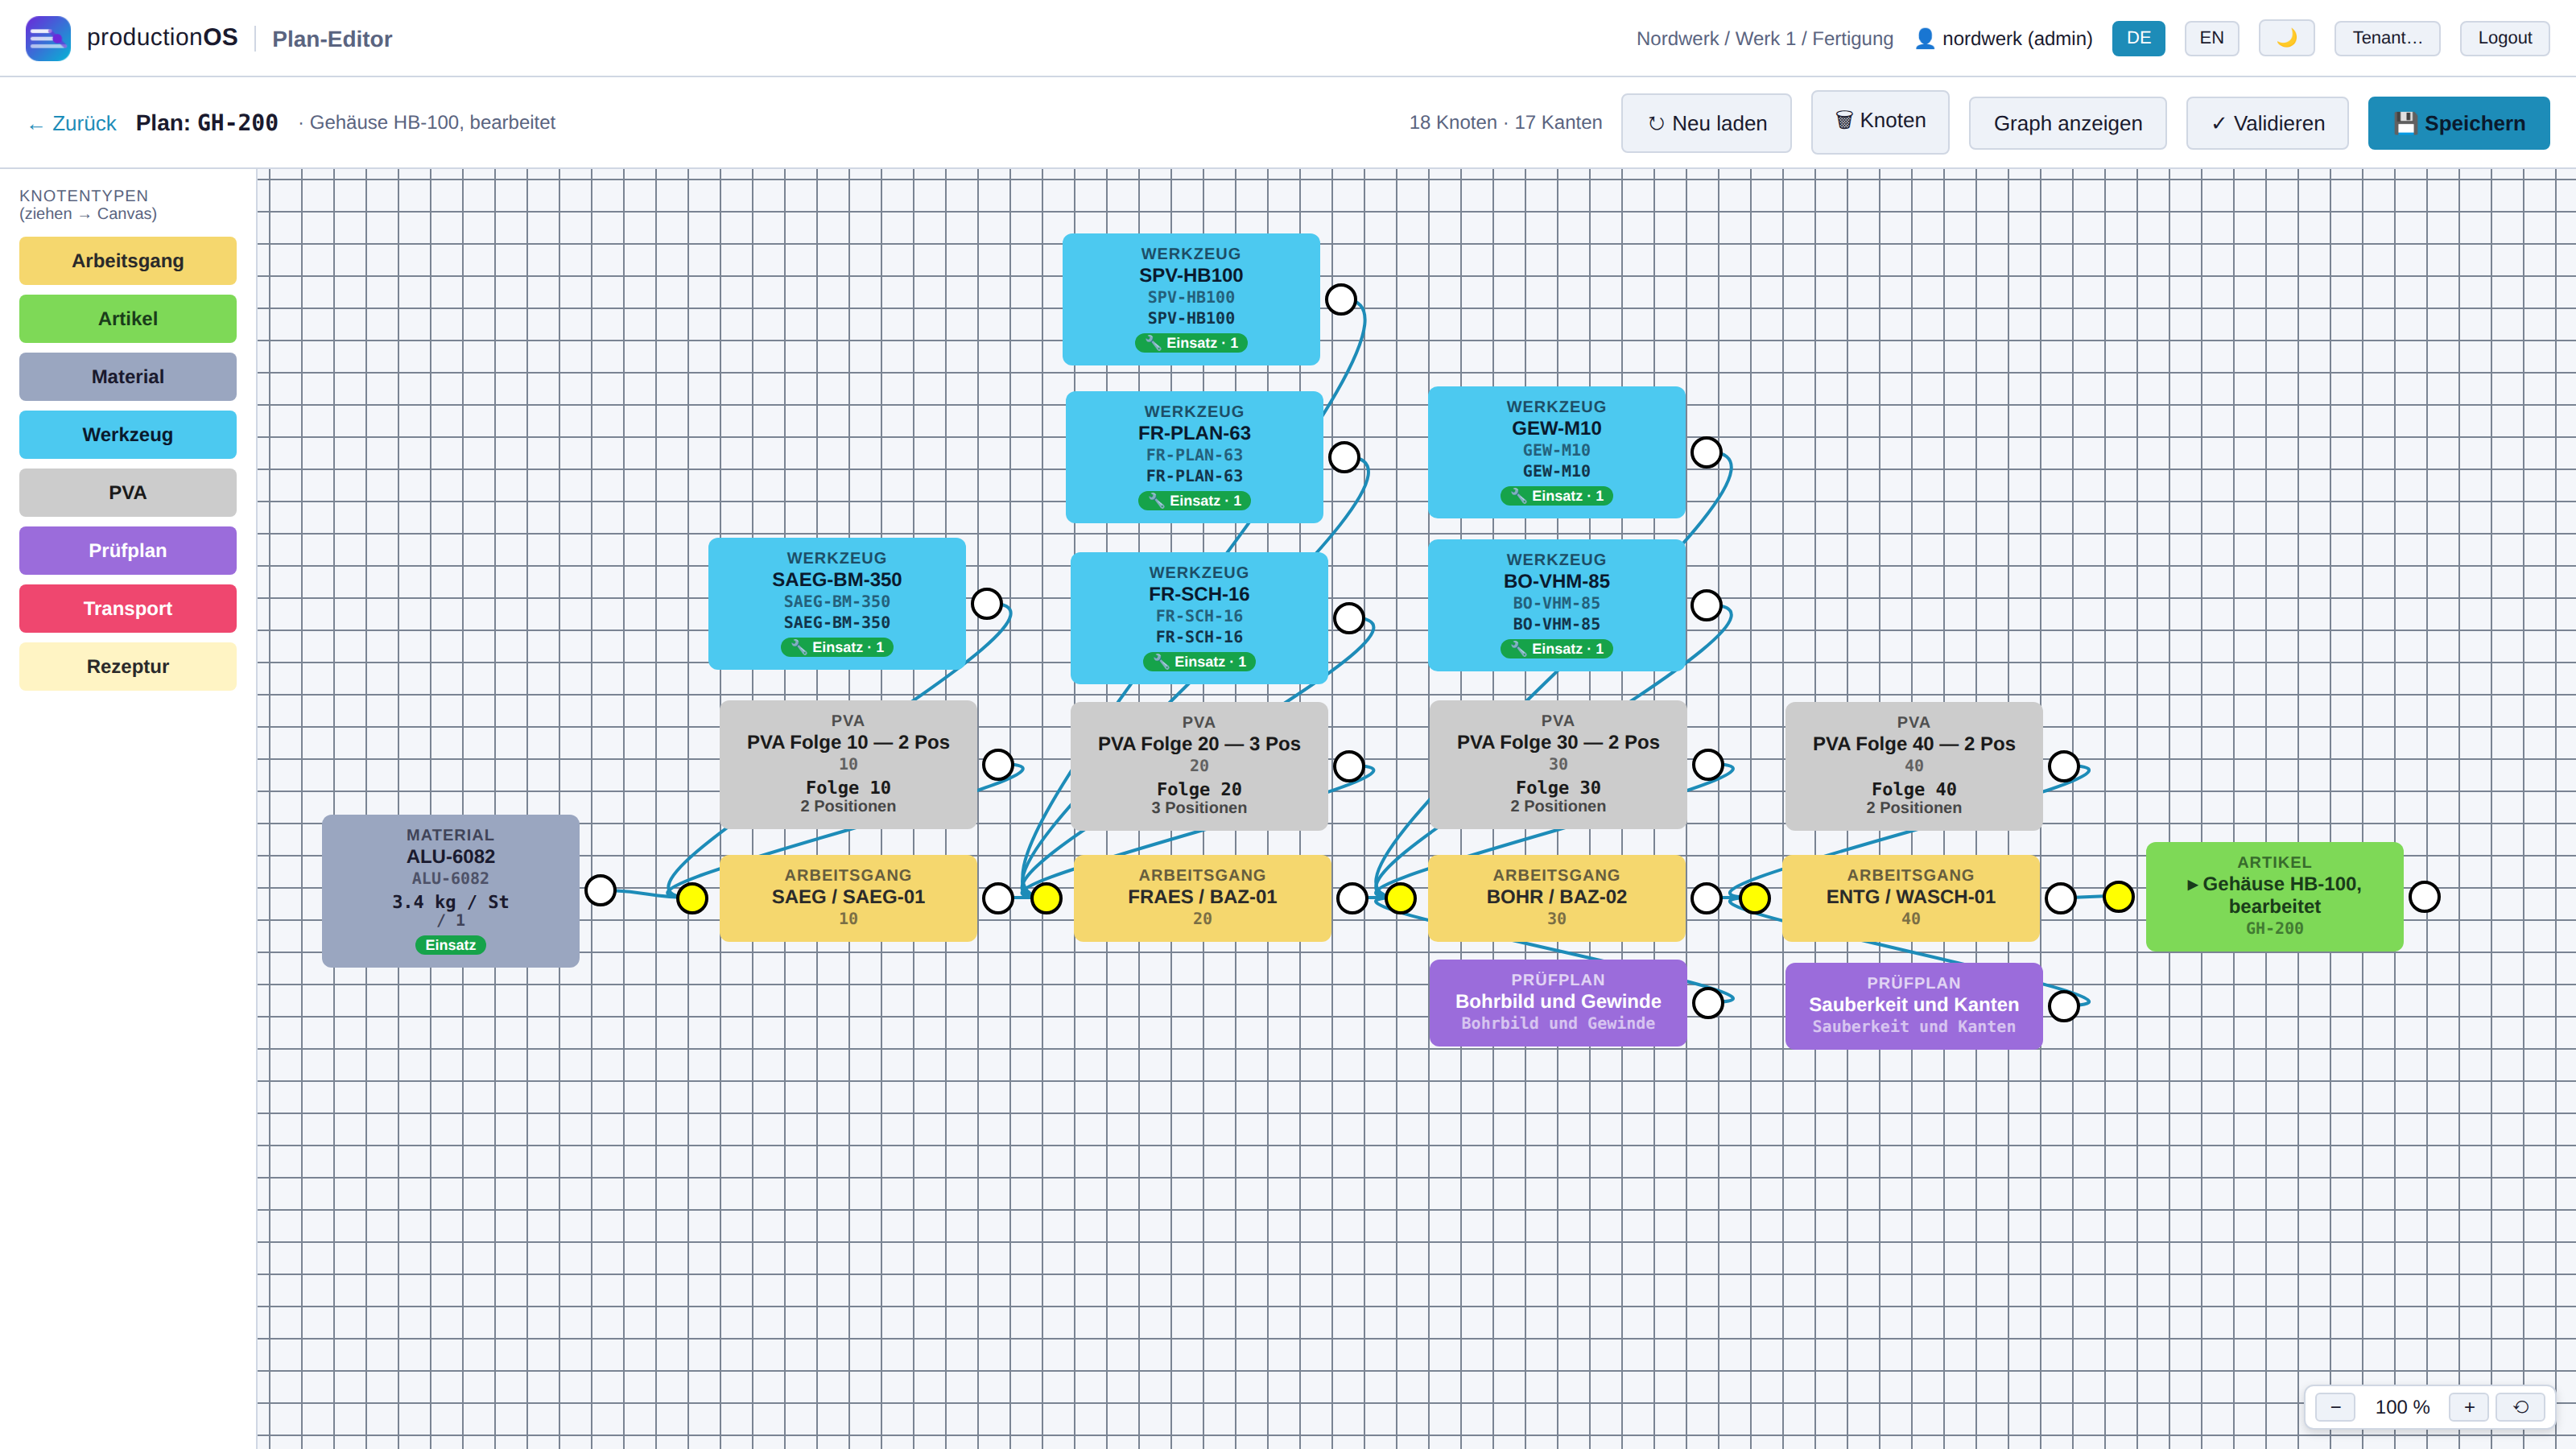
Task: Click the Einsatz badge on ALU-6082
Action: click(x=450, y=945)
